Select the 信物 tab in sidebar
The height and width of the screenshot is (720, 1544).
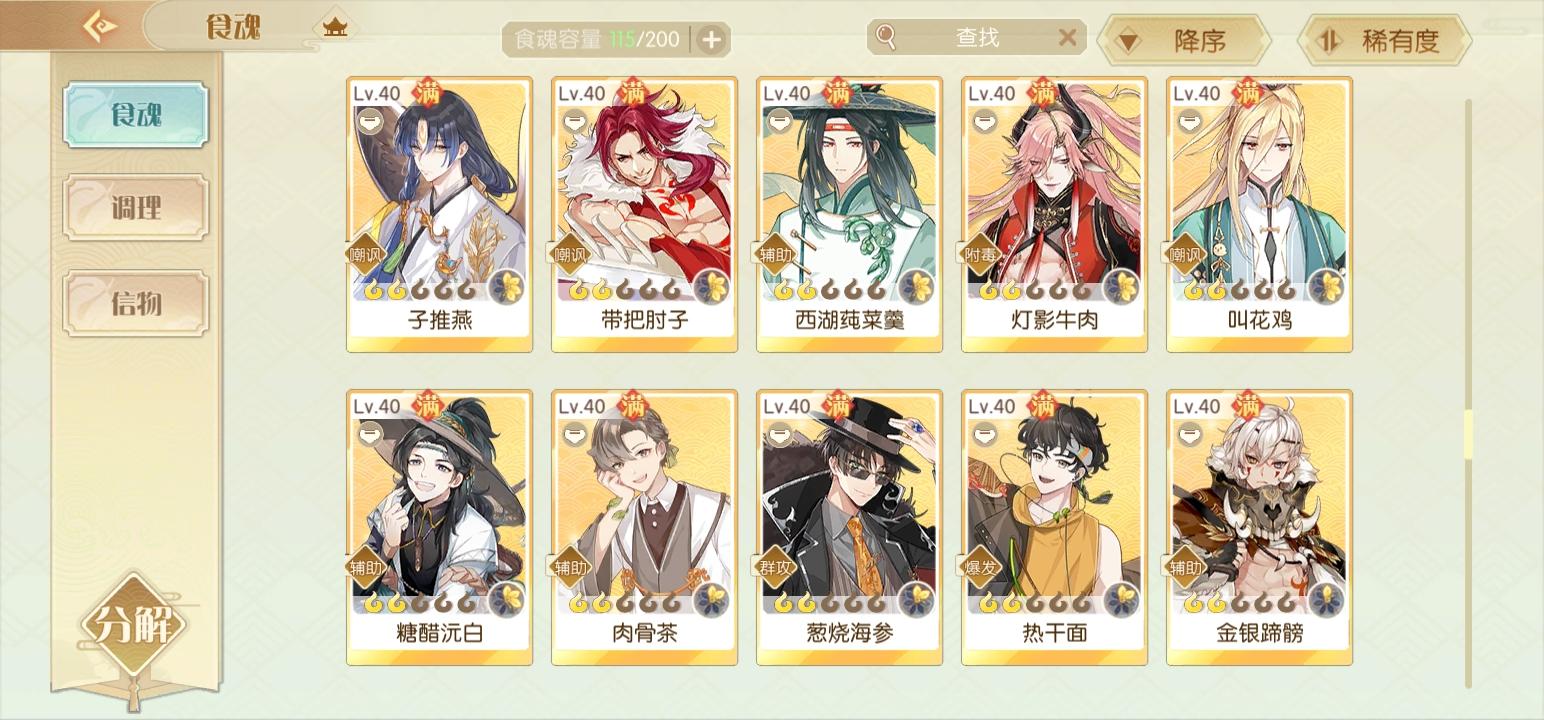click(136, 302)
